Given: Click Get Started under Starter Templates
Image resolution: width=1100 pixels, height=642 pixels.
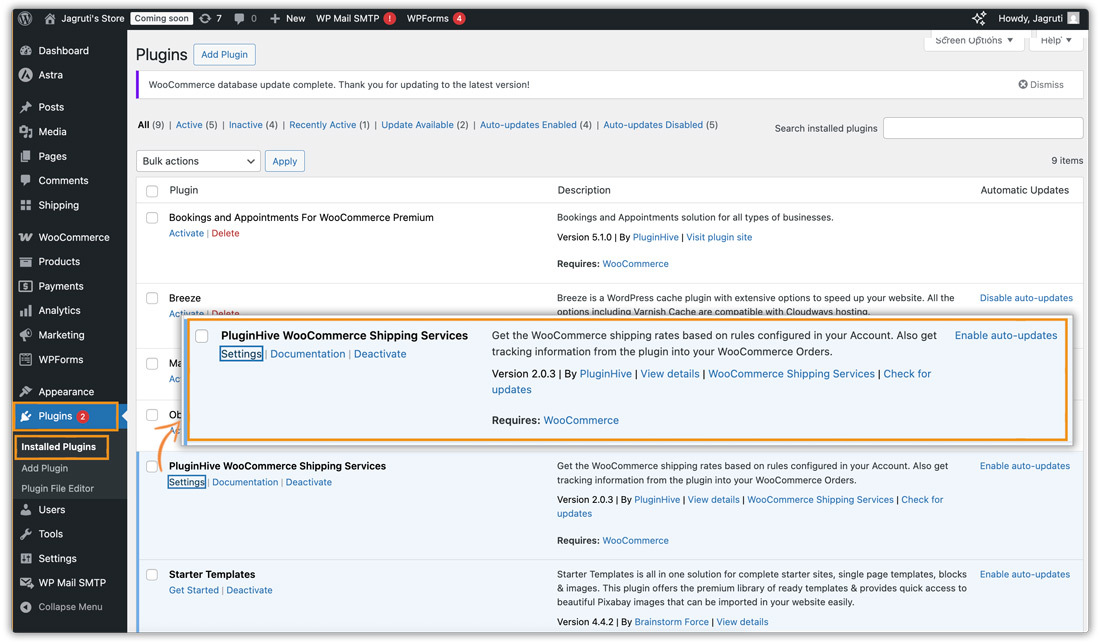Looking at the screenshot, I should 194,591.
